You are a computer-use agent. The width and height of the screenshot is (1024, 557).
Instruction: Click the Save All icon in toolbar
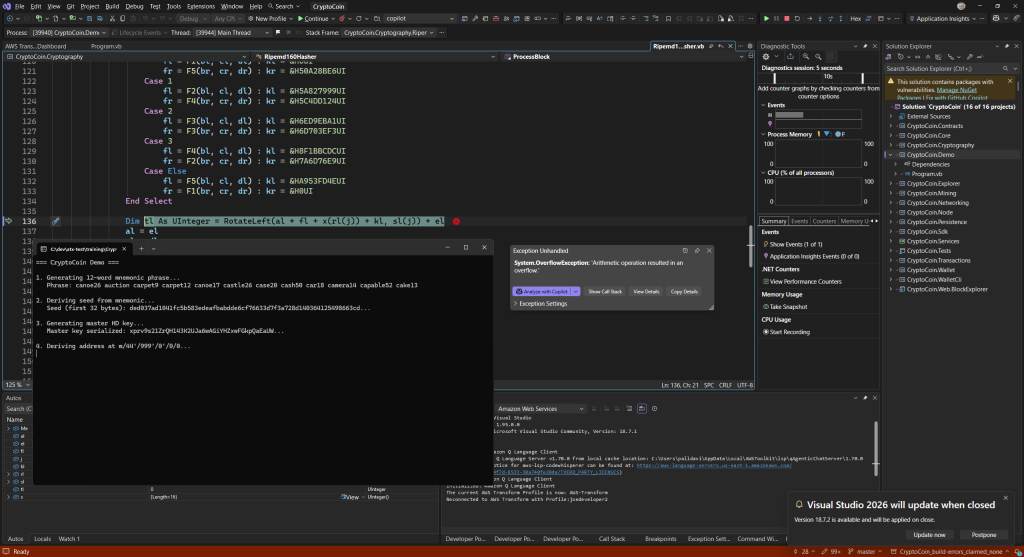point(100,19)
